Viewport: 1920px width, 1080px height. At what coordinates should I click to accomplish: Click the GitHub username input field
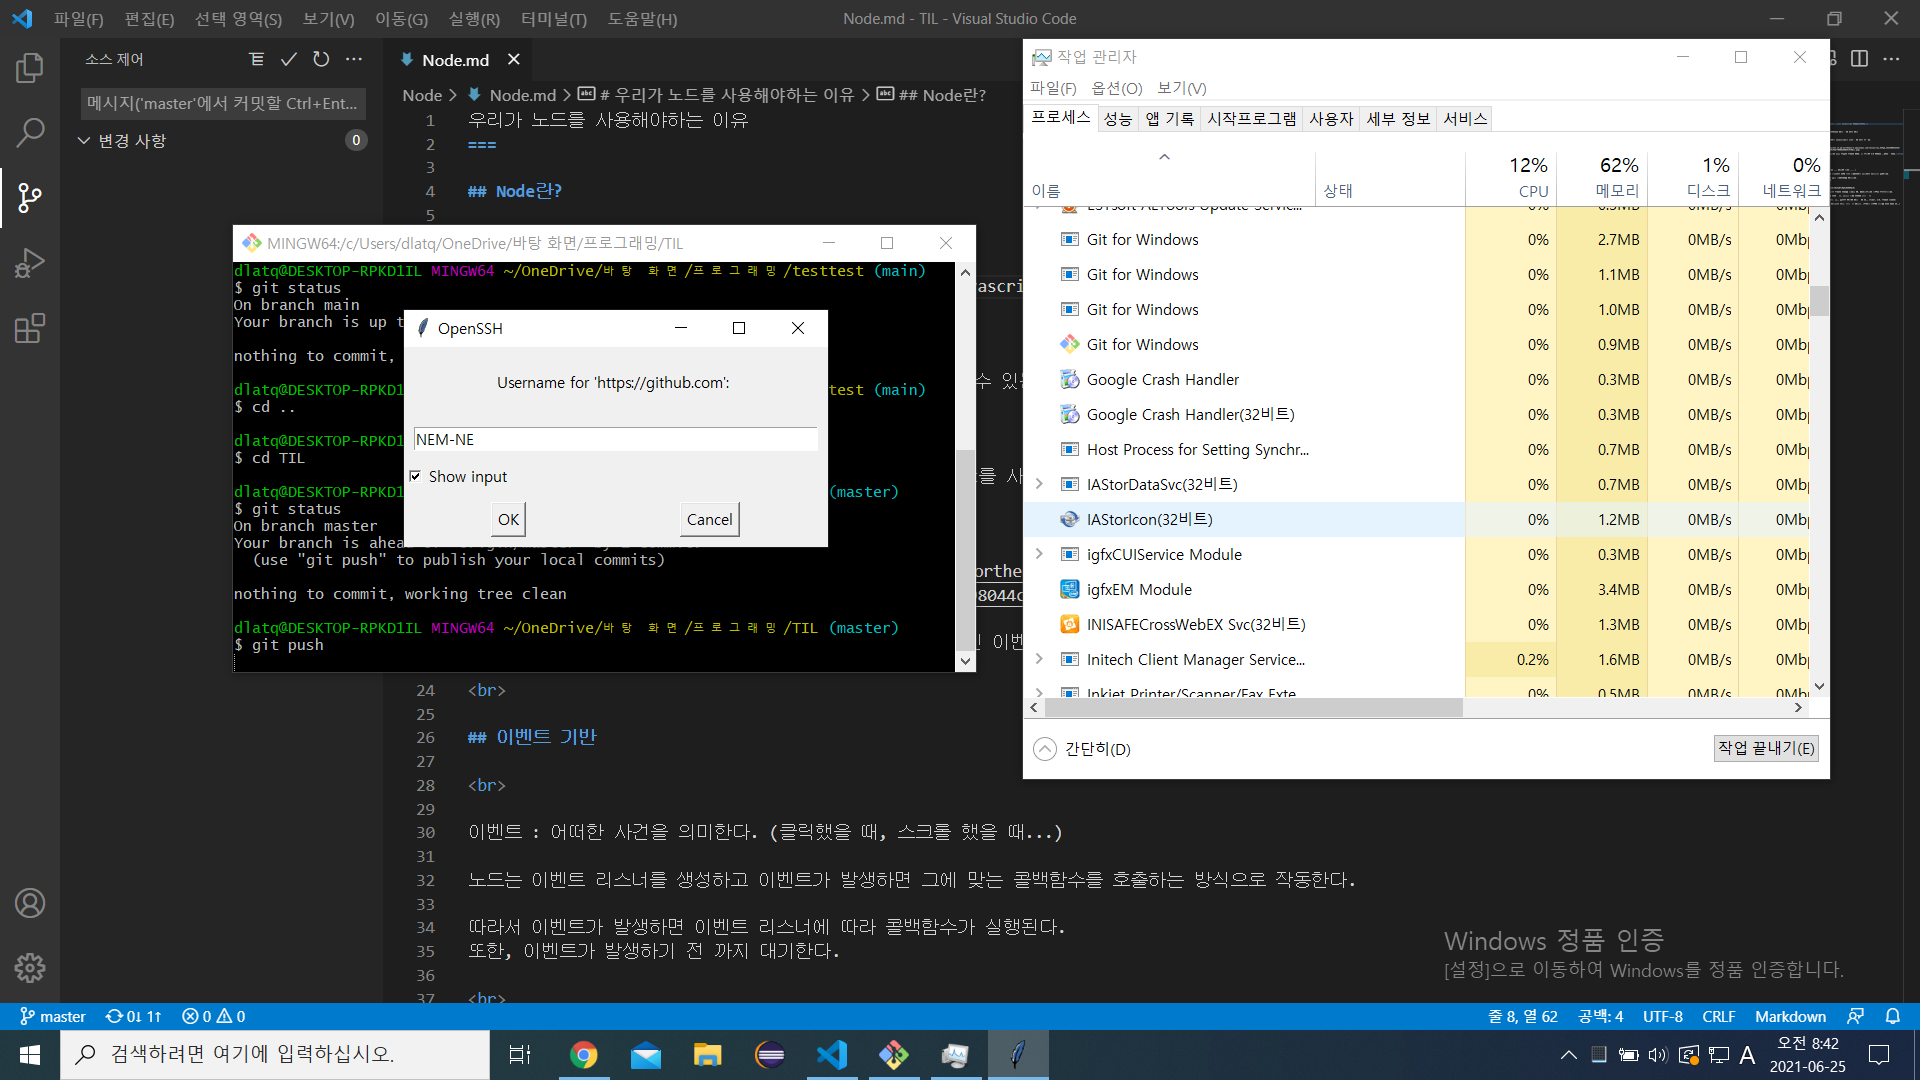[x=615, y=440]
